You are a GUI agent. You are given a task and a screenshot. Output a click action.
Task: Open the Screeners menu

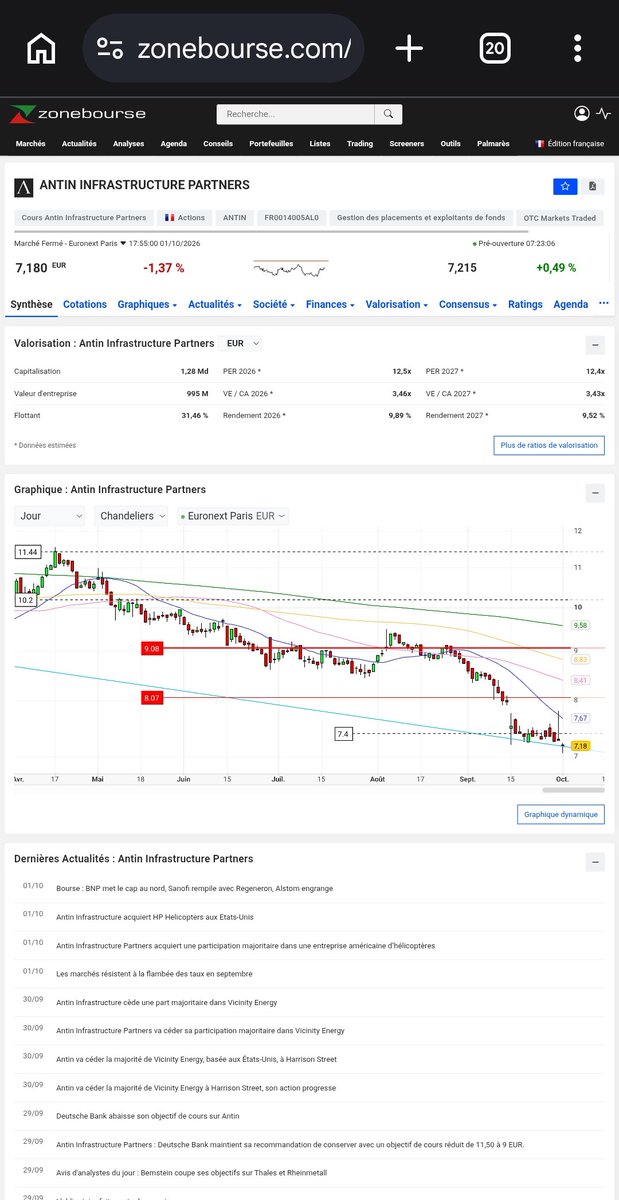[x=407, y=144]
